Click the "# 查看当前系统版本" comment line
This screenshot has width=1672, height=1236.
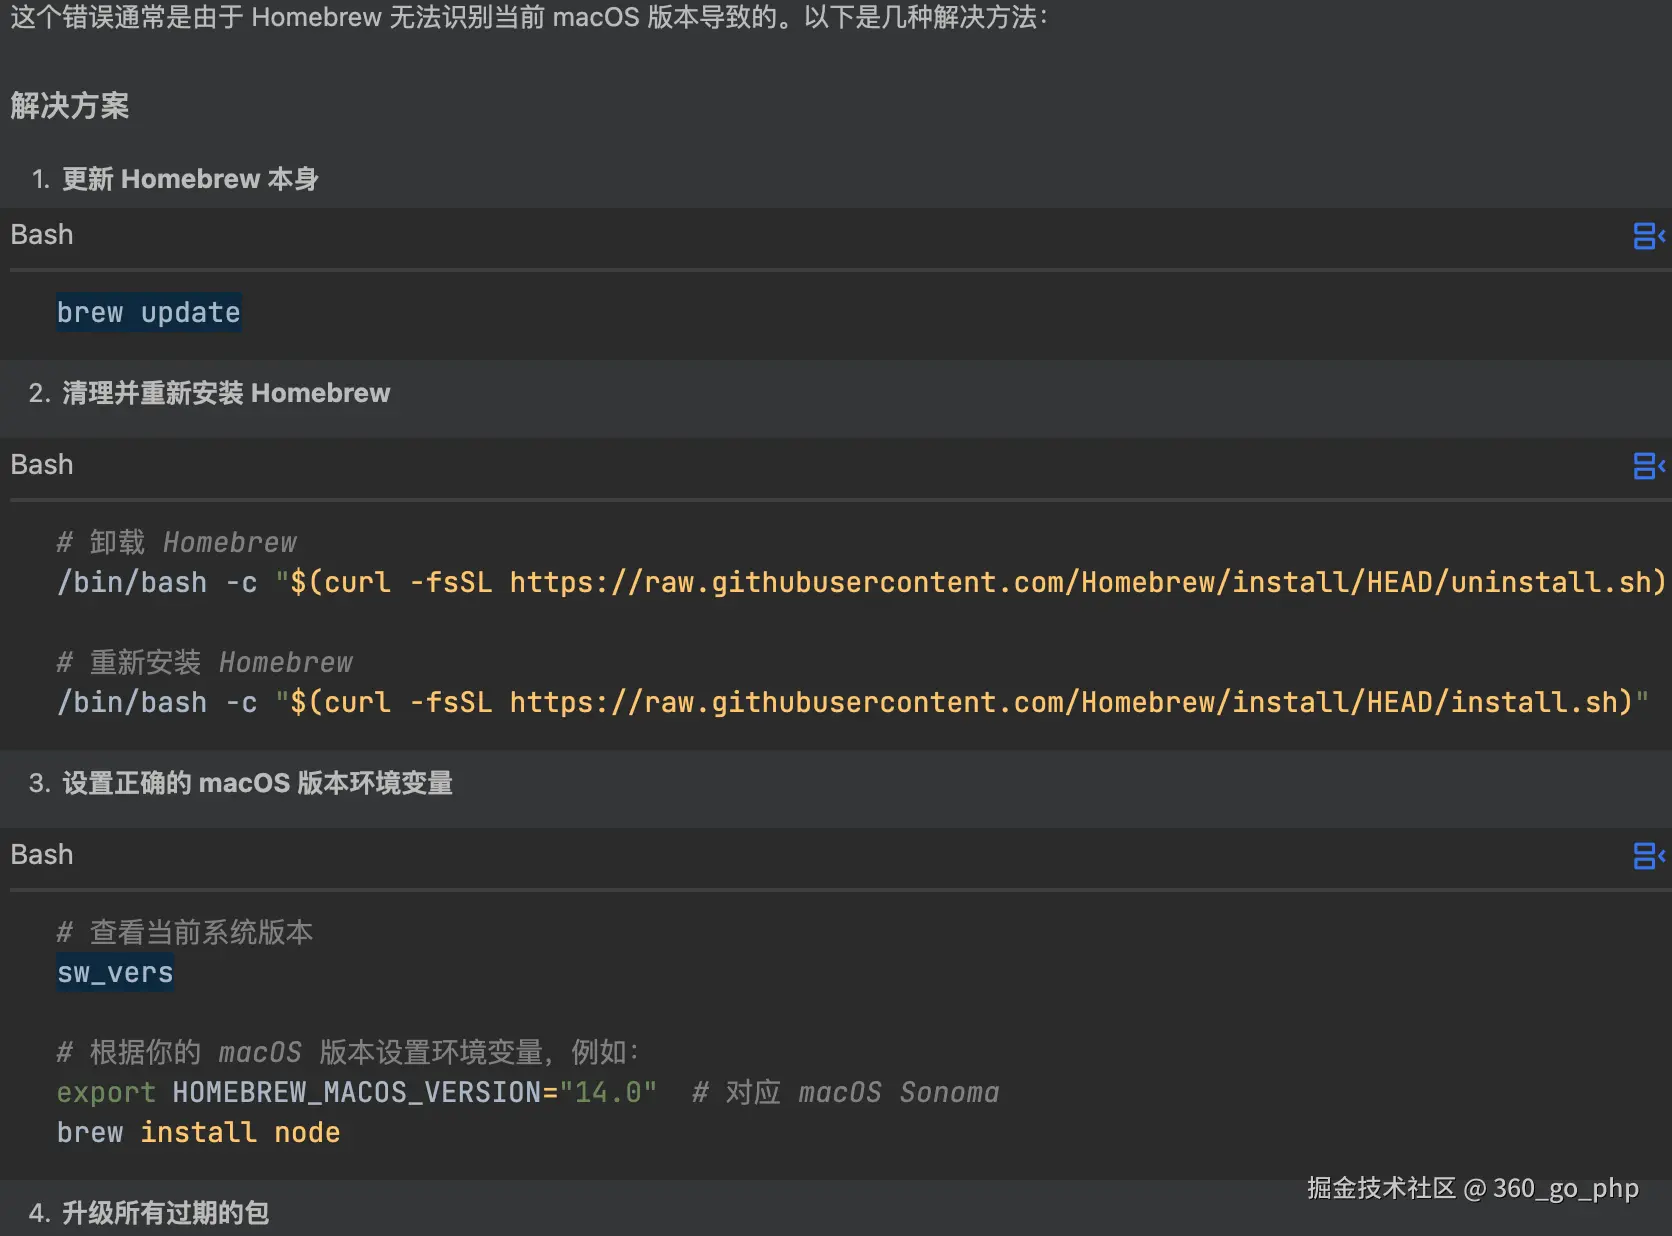click(185, 933)
